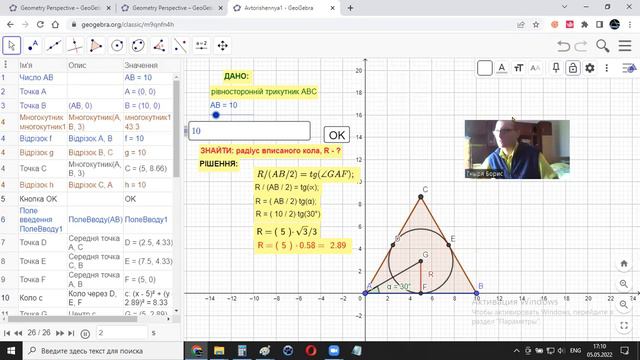The height and width of the screenshot is (360, 640).
Task: Open the Windows Start menu
Action: pyautogui.click(x=11, y=351)
